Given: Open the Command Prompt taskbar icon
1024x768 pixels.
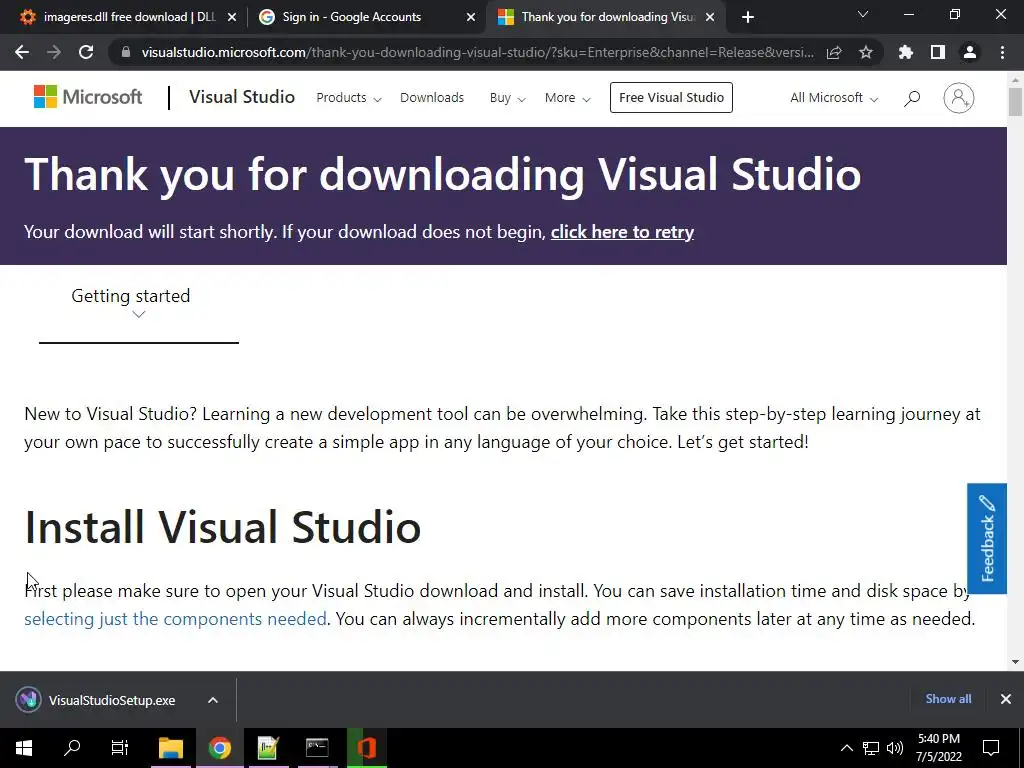Looking at the screenshot, I should (x=317, y=748).
